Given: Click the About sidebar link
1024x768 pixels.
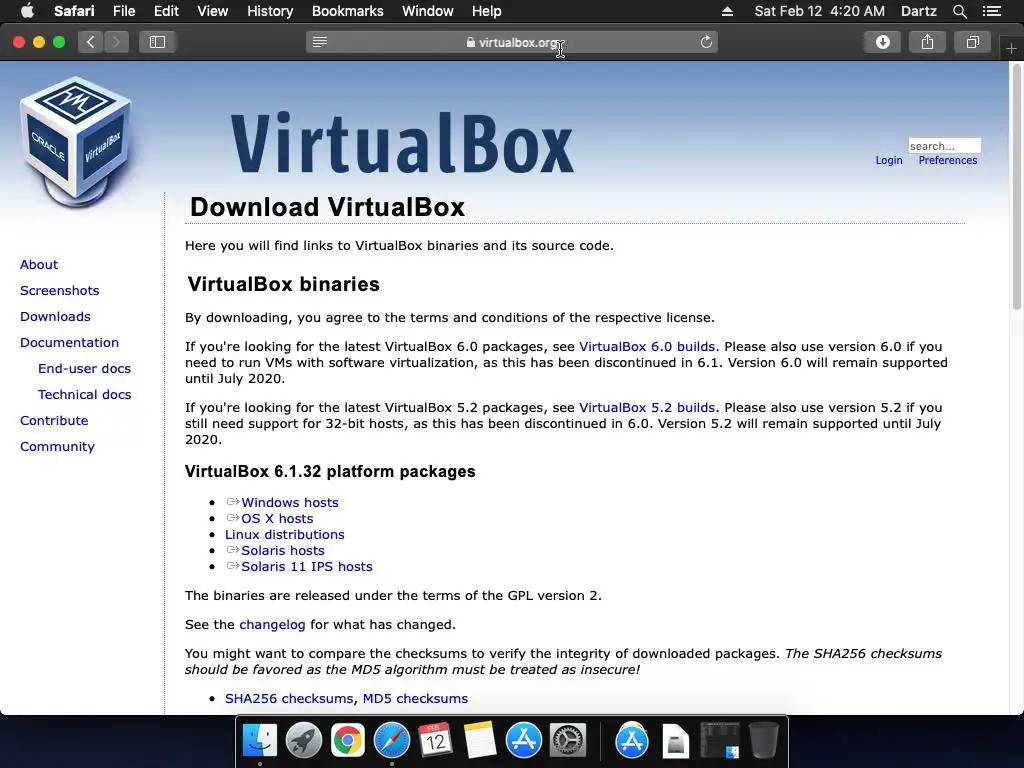Looking at the screenshot, I should coord(39,264).
